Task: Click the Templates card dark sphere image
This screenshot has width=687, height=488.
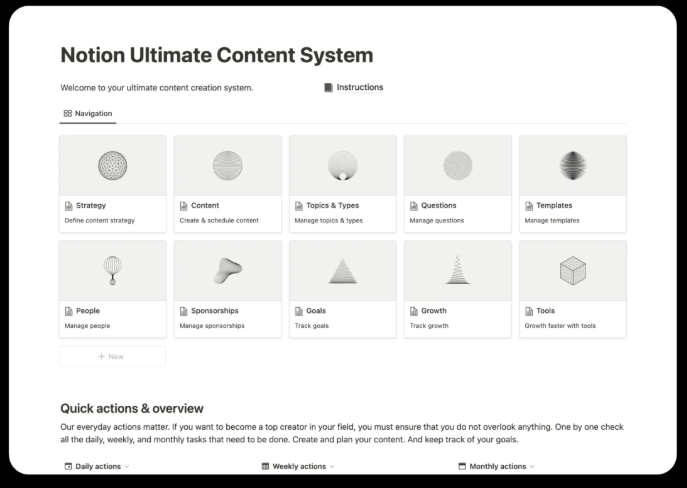Action: 573,166
